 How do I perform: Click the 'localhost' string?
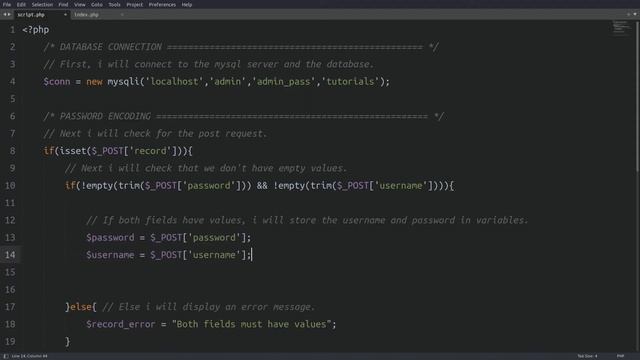tap(174, 82)
